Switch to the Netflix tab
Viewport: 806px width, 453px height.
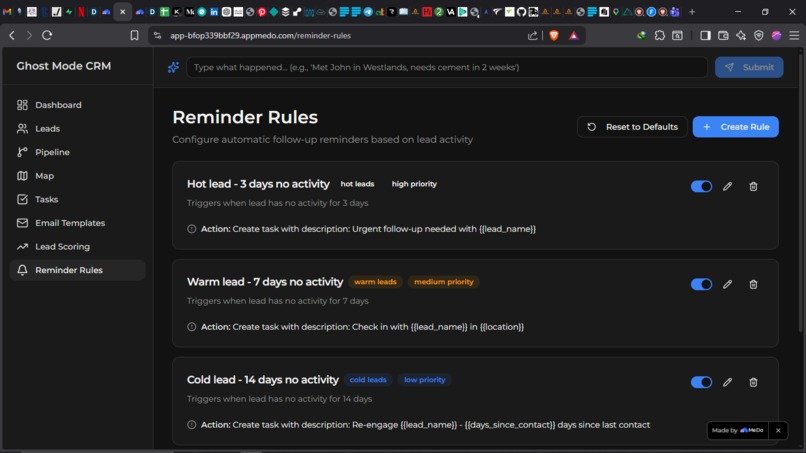point(81,11)
